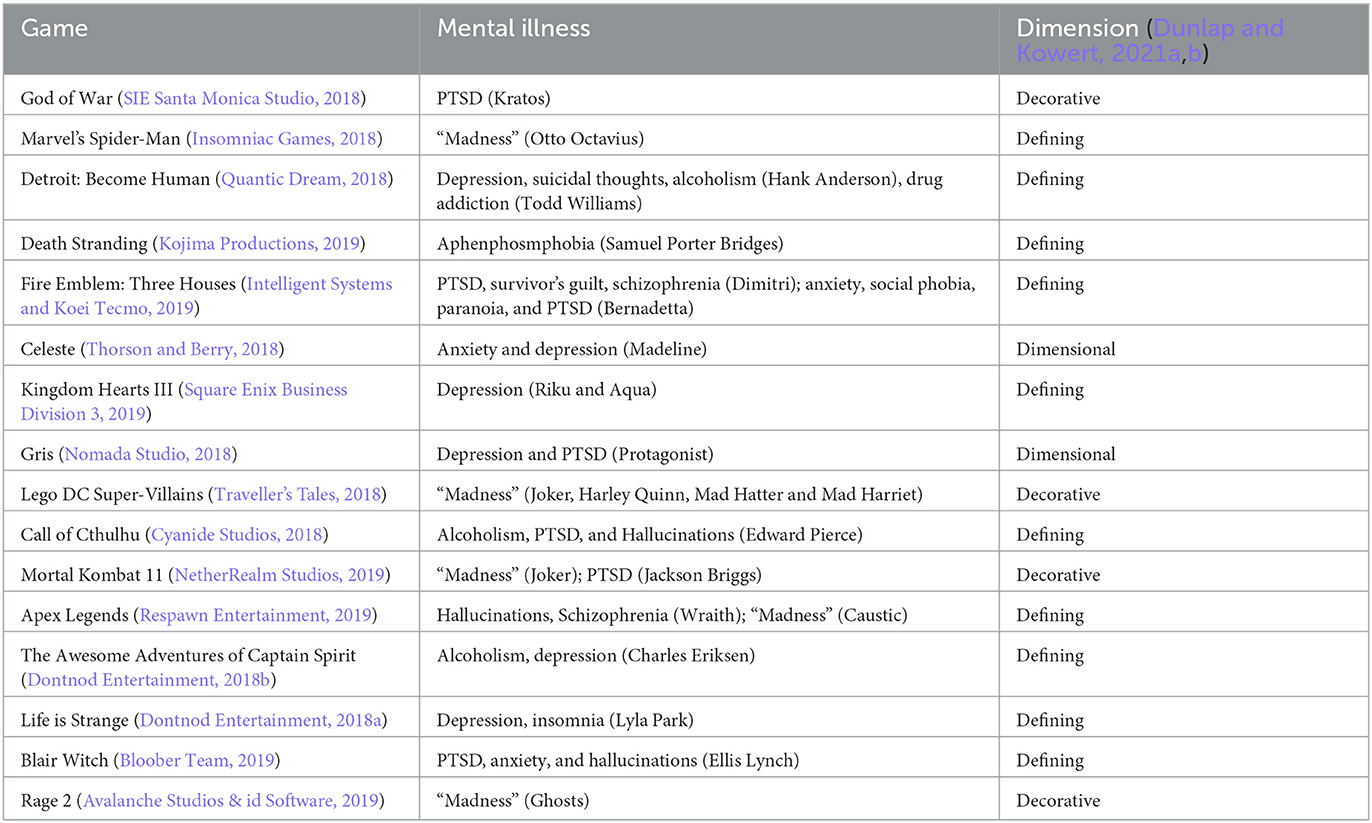This screenshot has height=823, width=1372.
Task: Select the 'Game' column header
Action: coord(54,28)
